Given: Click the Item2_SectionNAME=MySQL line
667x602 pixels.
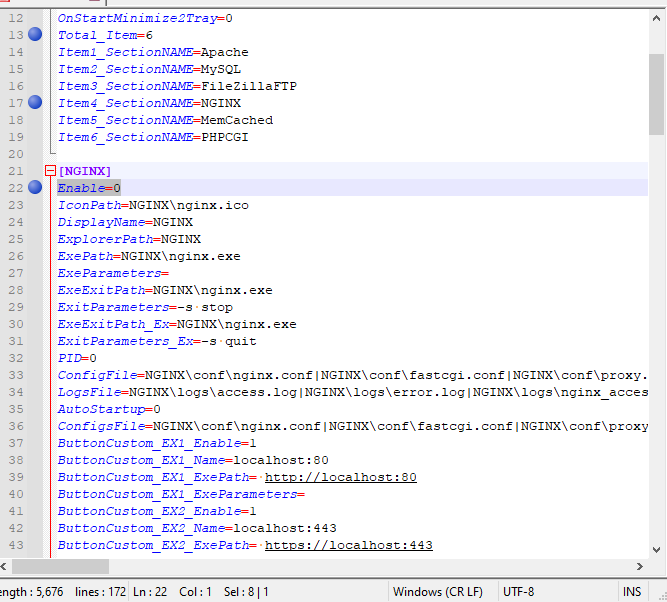Looking at the screenshot, I should pos(149,69).
